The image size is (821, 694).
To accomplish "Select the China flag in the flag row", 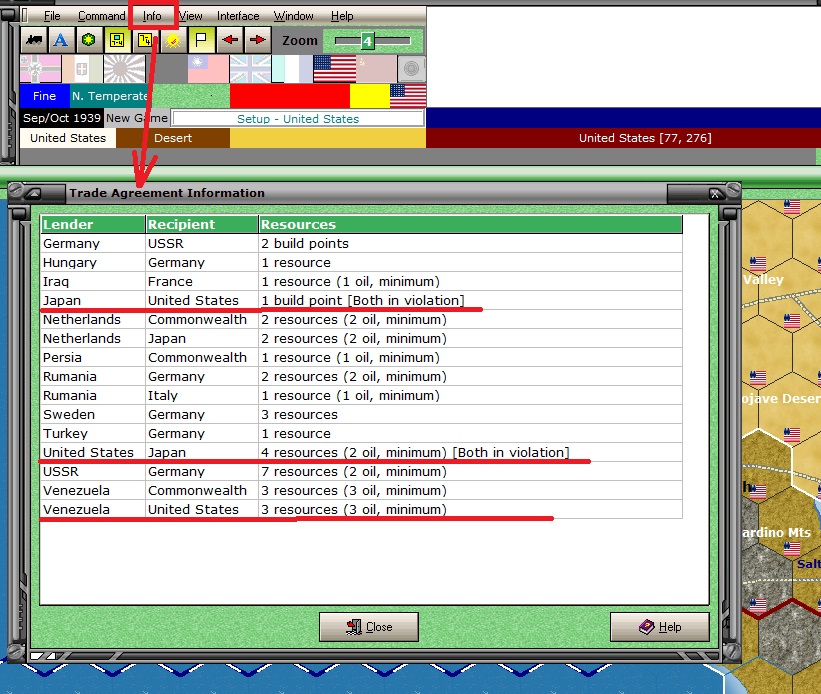I will click(x=208, y=69).
